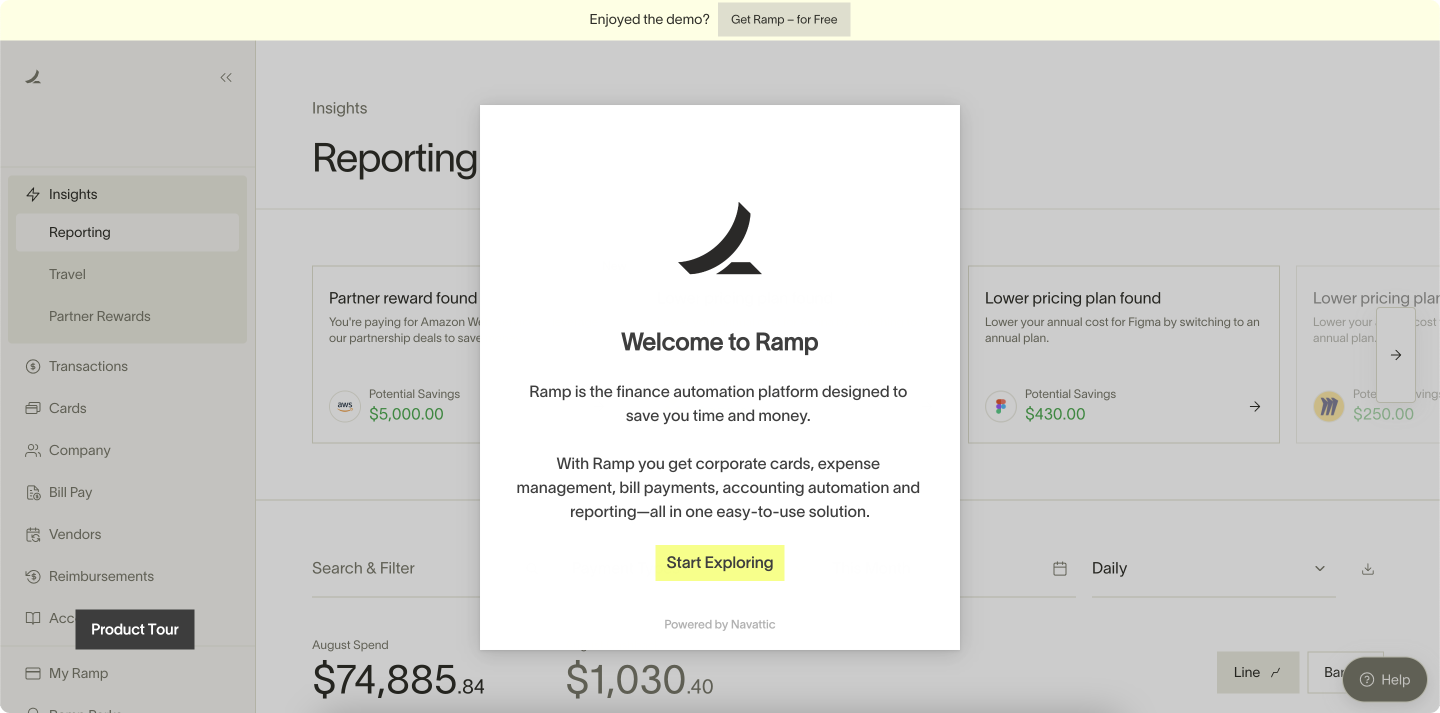This screenshot has width=1440, height=713.
Task: Toggle Line chart view
Action: 1258,672
